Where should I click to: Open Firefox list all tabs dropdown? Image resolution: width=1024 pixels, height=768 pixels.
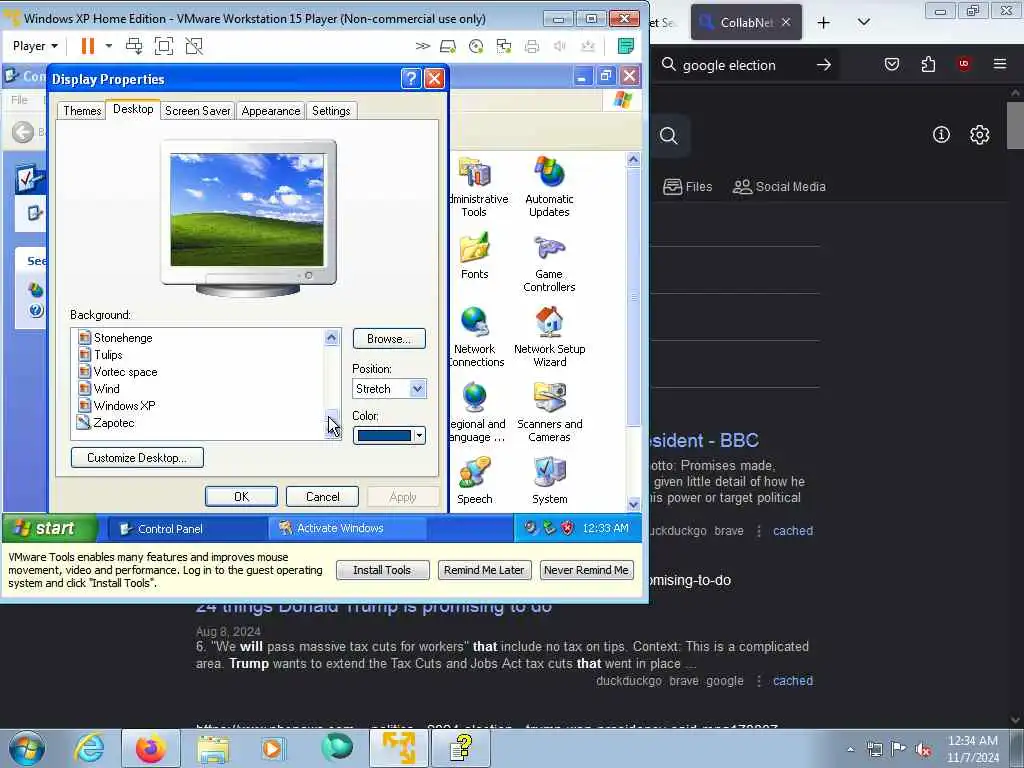(863, 23)
